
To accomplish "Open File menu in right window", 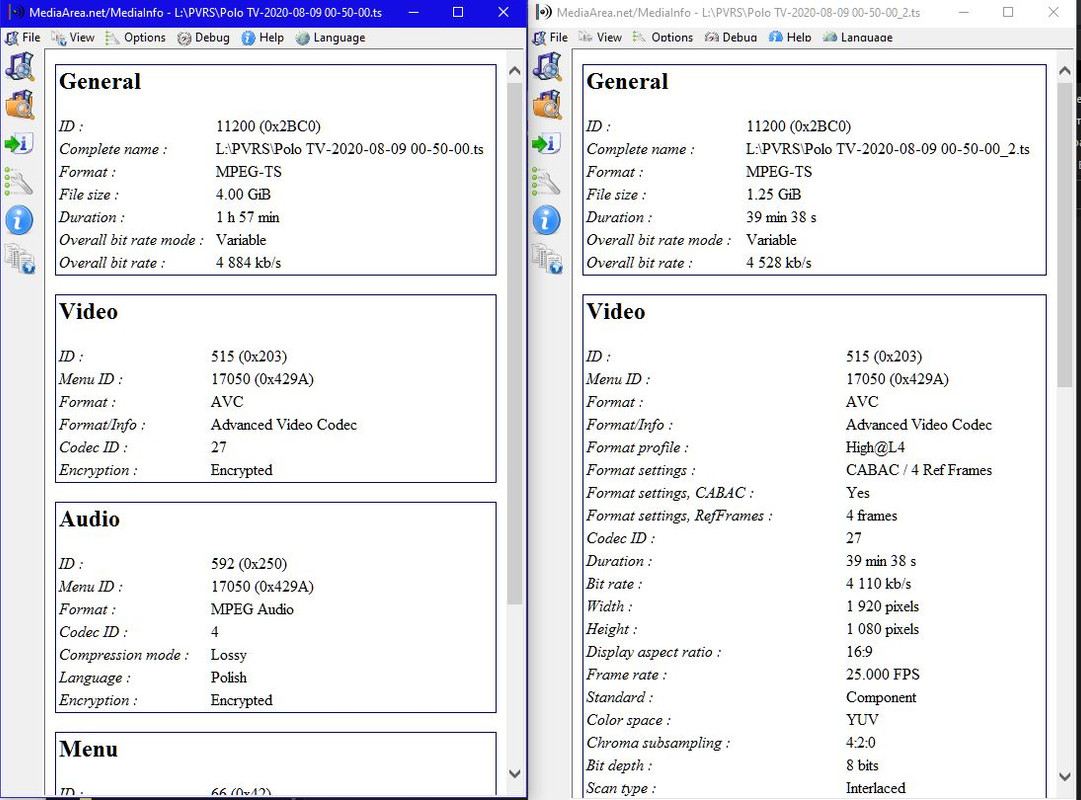I will (550, 37).
